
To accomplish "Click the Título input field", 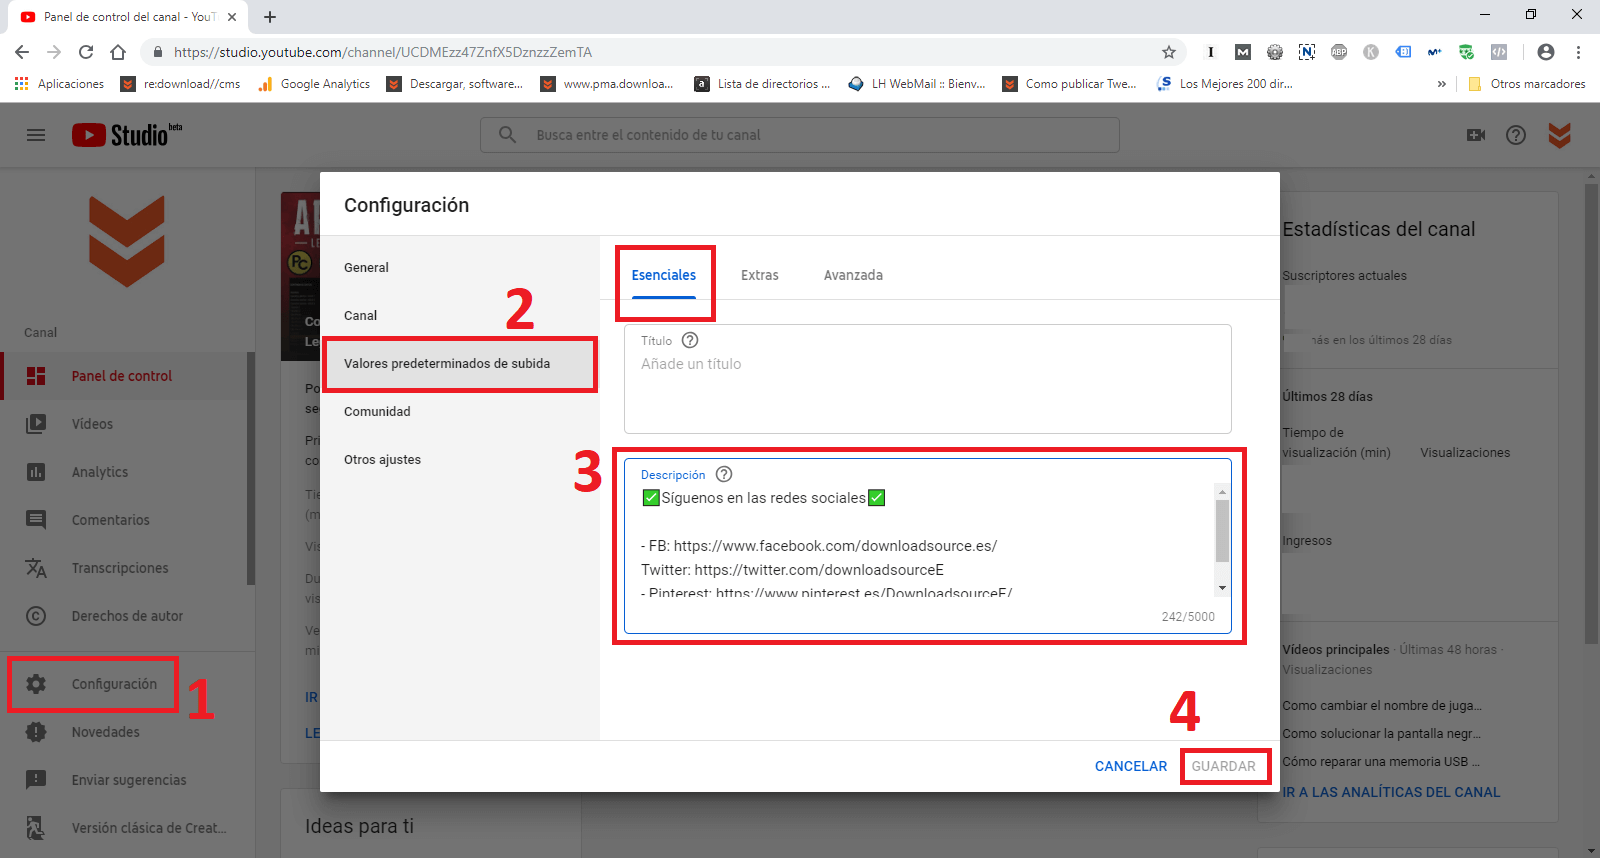I will [928, 379].
